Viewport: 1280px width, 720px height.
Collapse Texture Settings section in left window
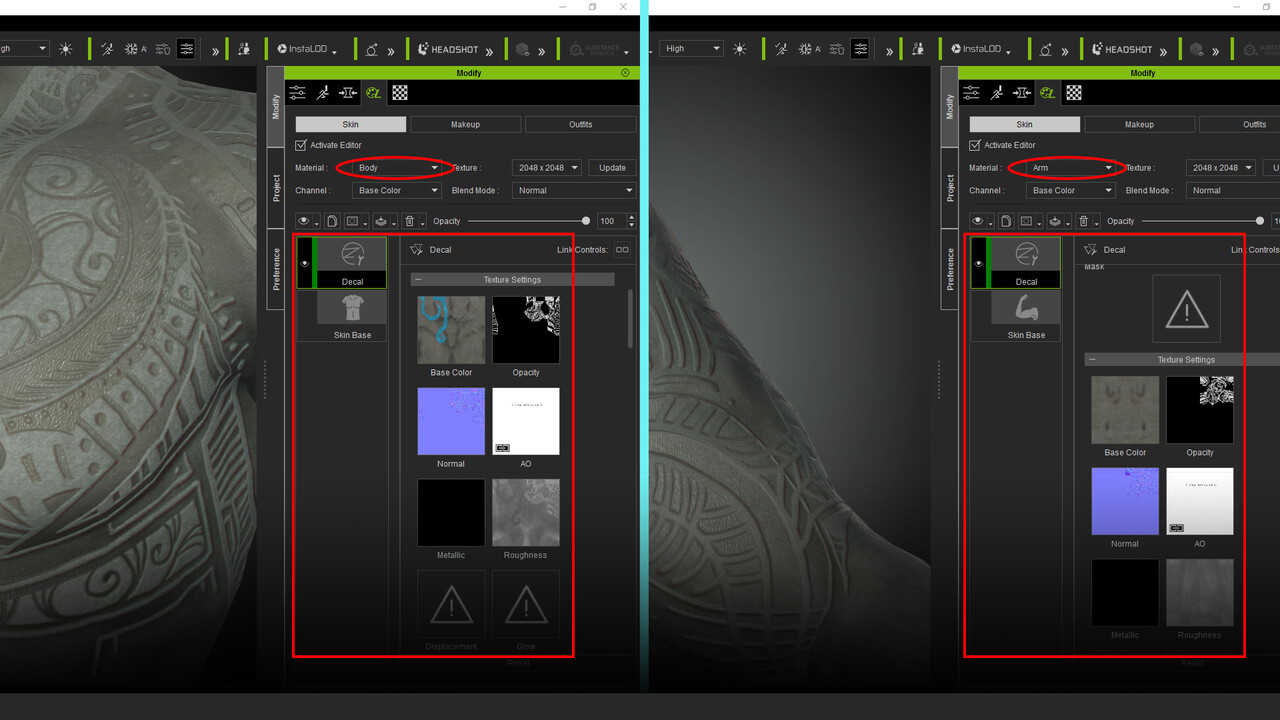pos(417,280)
